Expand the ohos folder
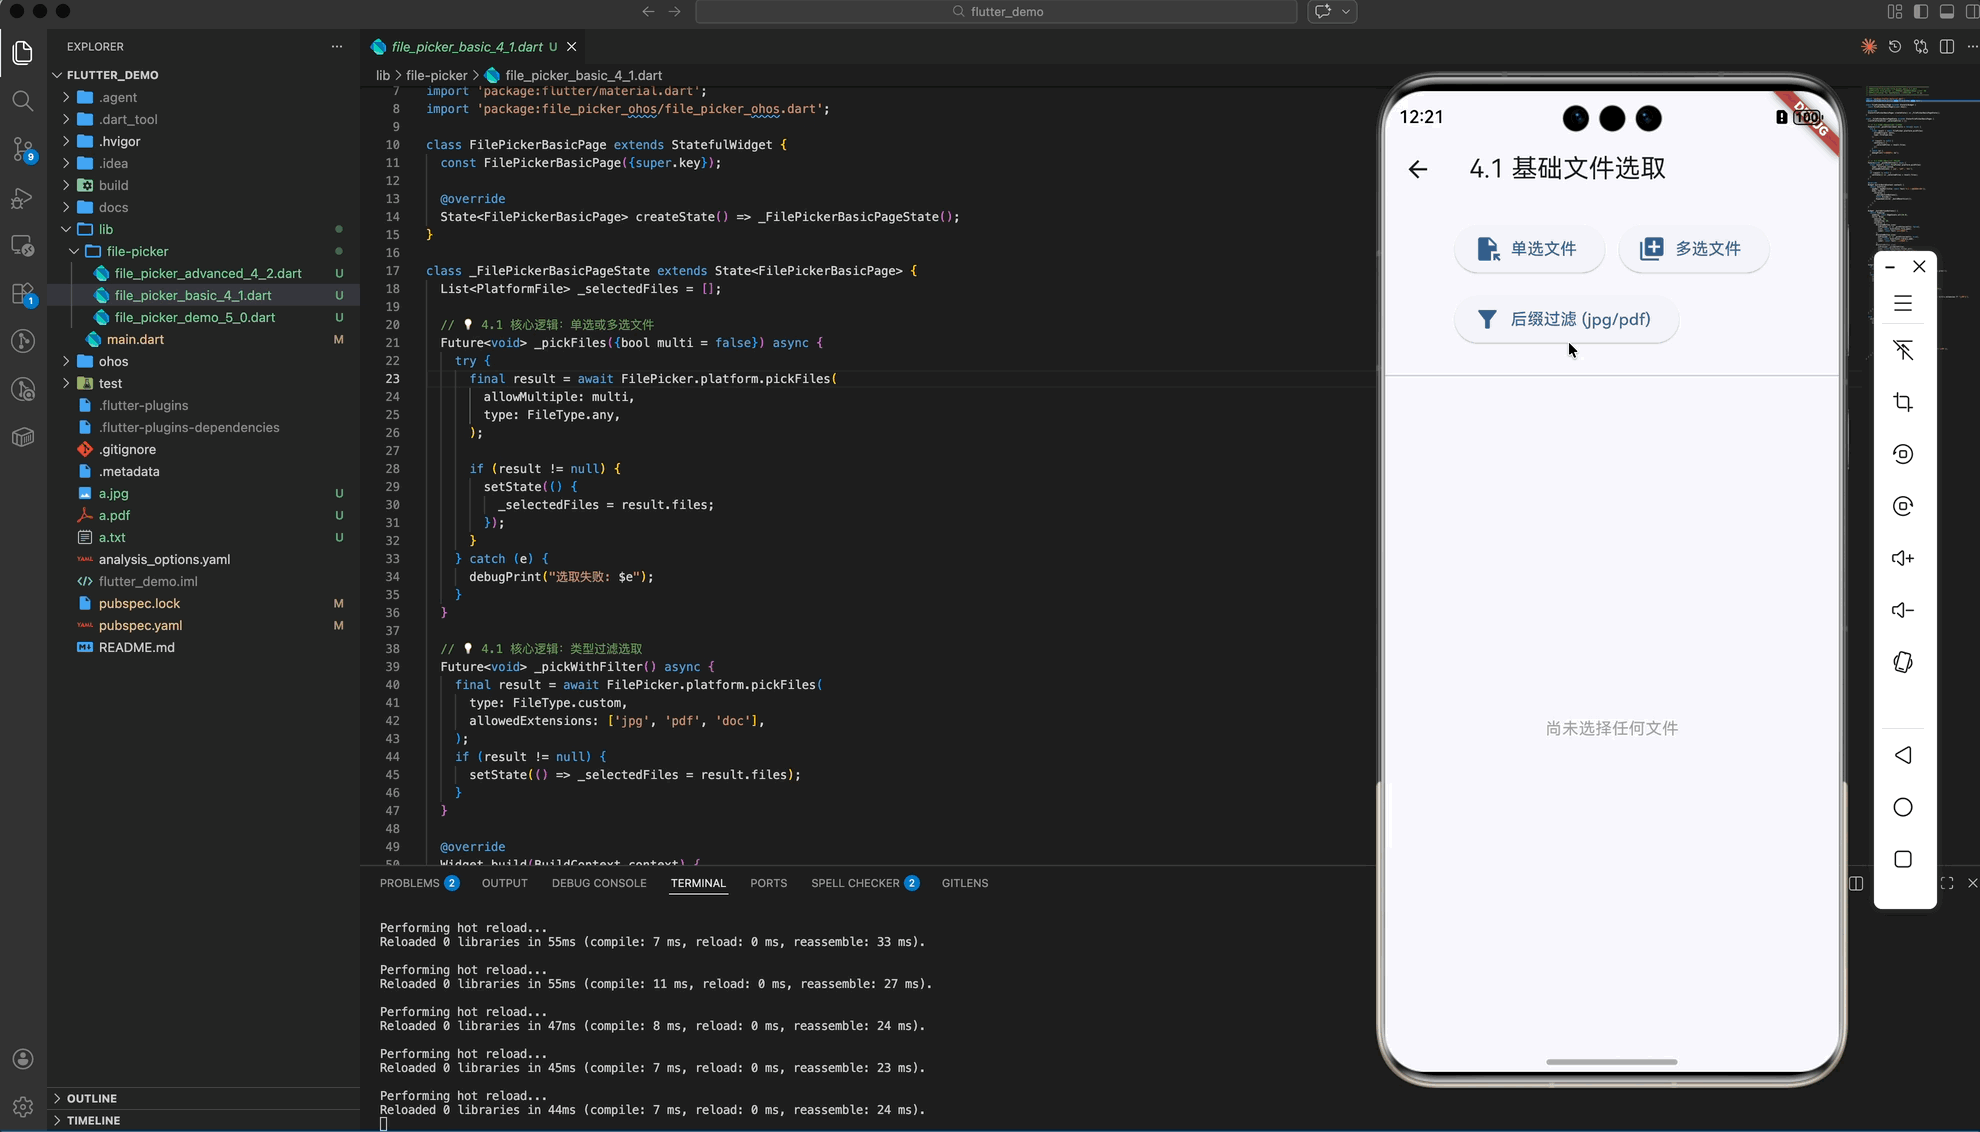 pos(66,361)
